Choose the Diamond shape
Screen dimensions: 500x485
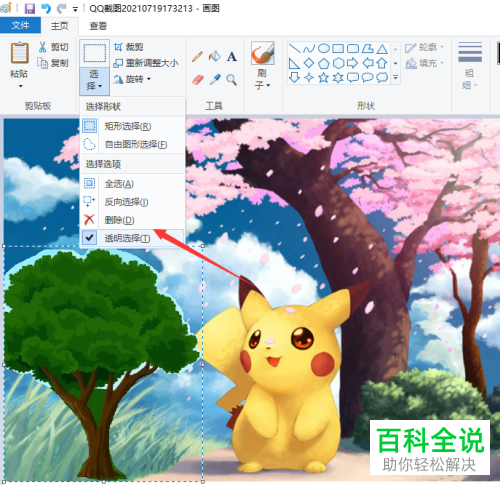point(309,63)
